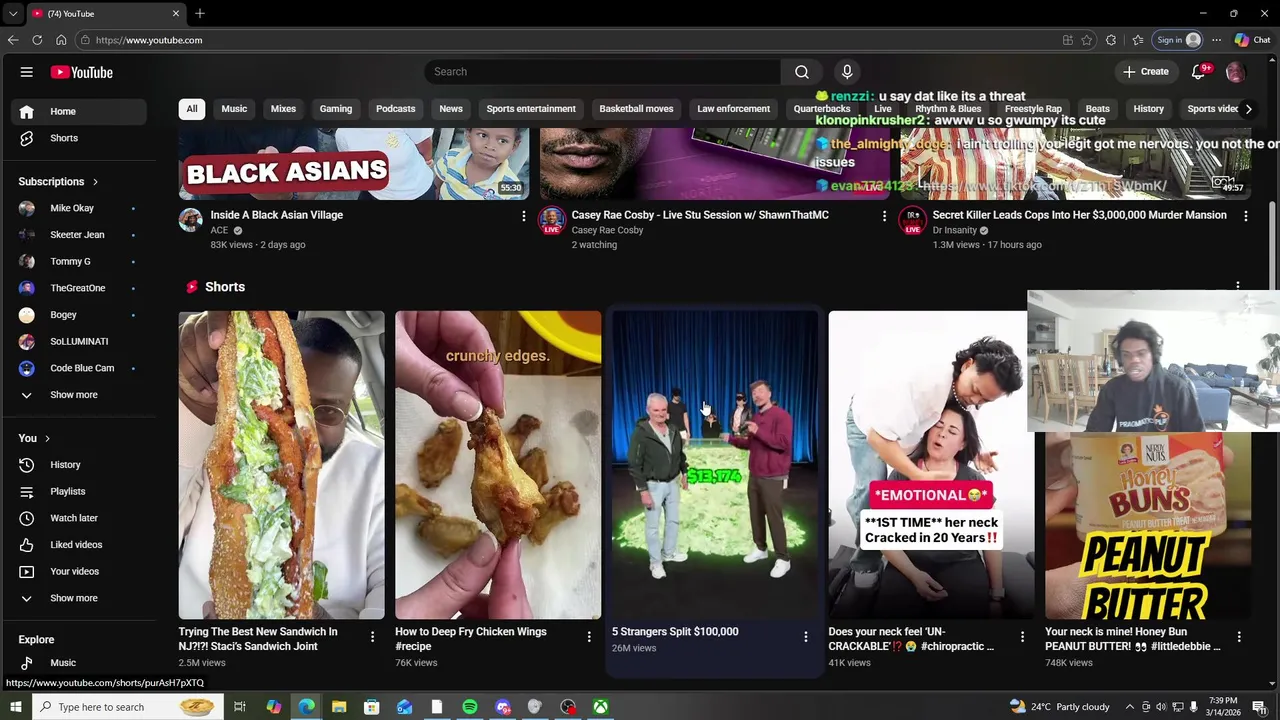1280x720 pixels.
Task: Select the News category chip
Action: [x=451, y=109]
